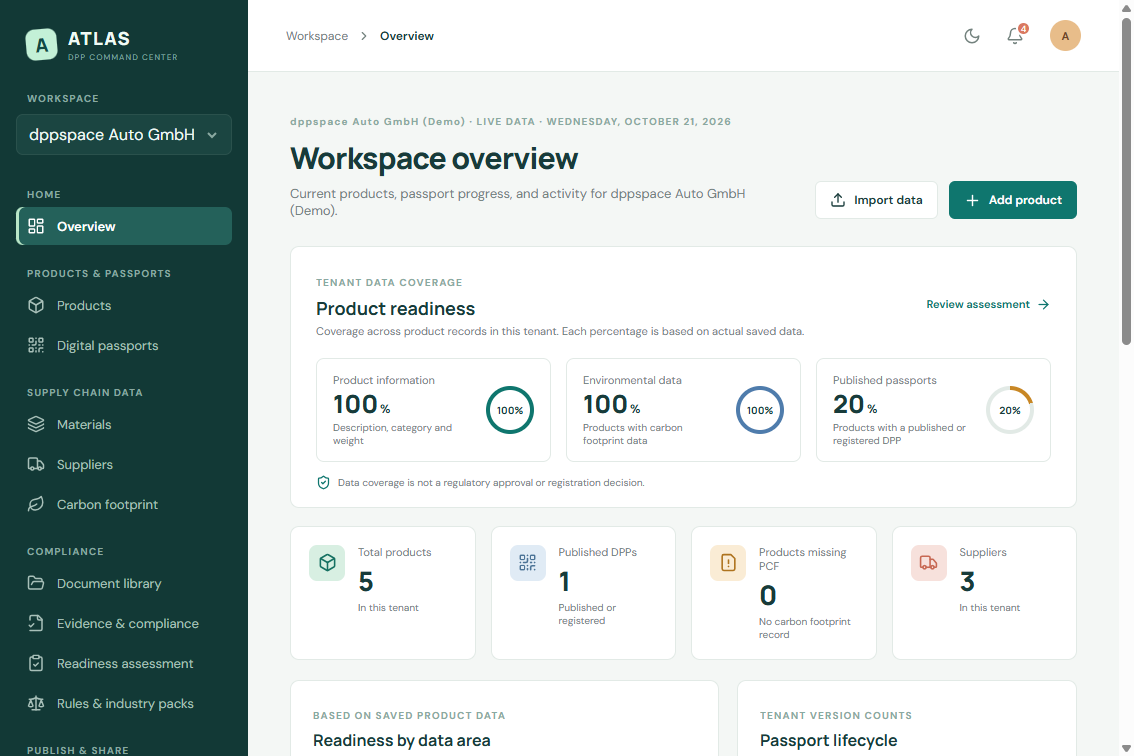Click the Add product button
This screenshot has height=756, width=1134.
[1012, 200]
